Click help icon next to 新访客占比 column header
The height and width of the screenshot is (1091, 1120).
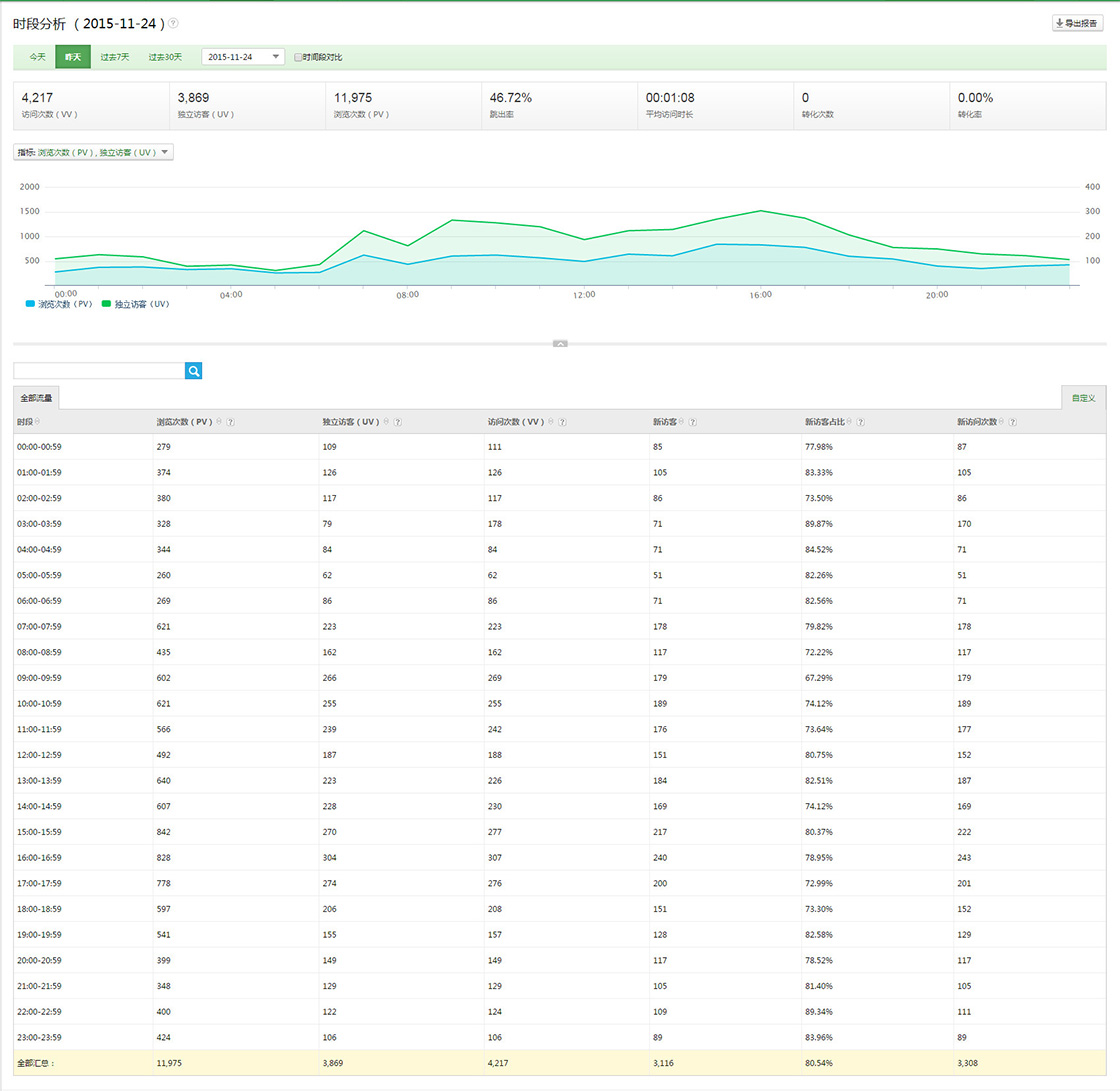click(x=861, y=422)
